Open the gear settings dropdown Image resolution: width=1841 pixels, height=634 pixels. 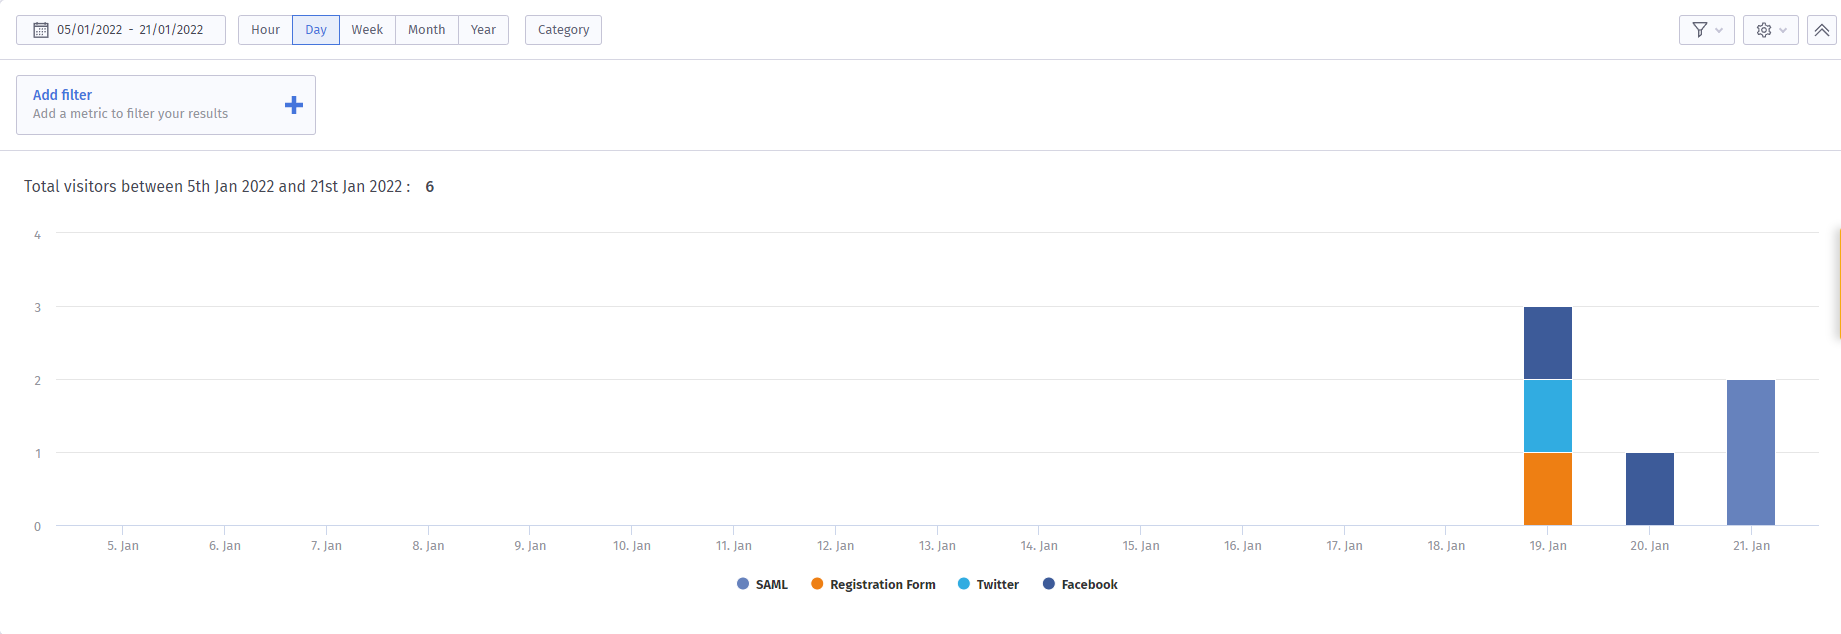click(x=1770, y=30)
